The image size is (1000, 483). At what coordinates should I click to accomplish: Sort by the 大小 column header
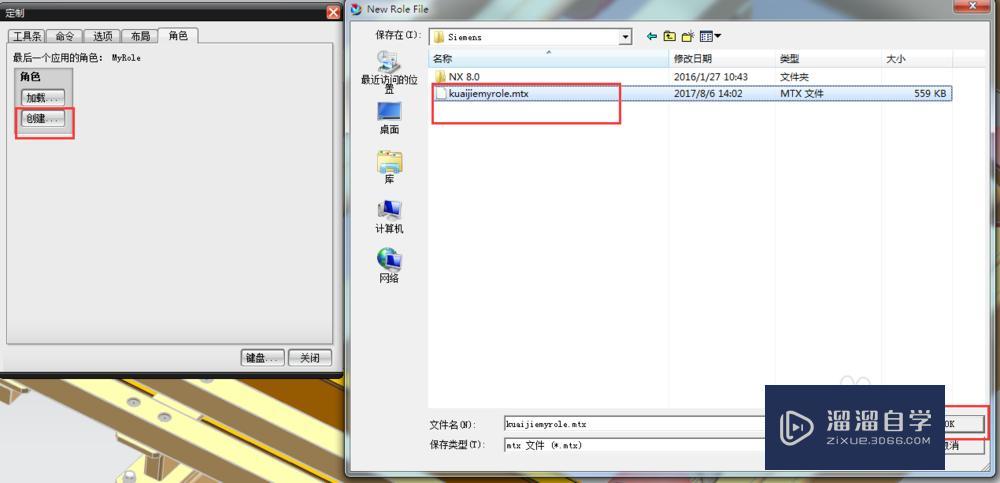pos(917,59)
